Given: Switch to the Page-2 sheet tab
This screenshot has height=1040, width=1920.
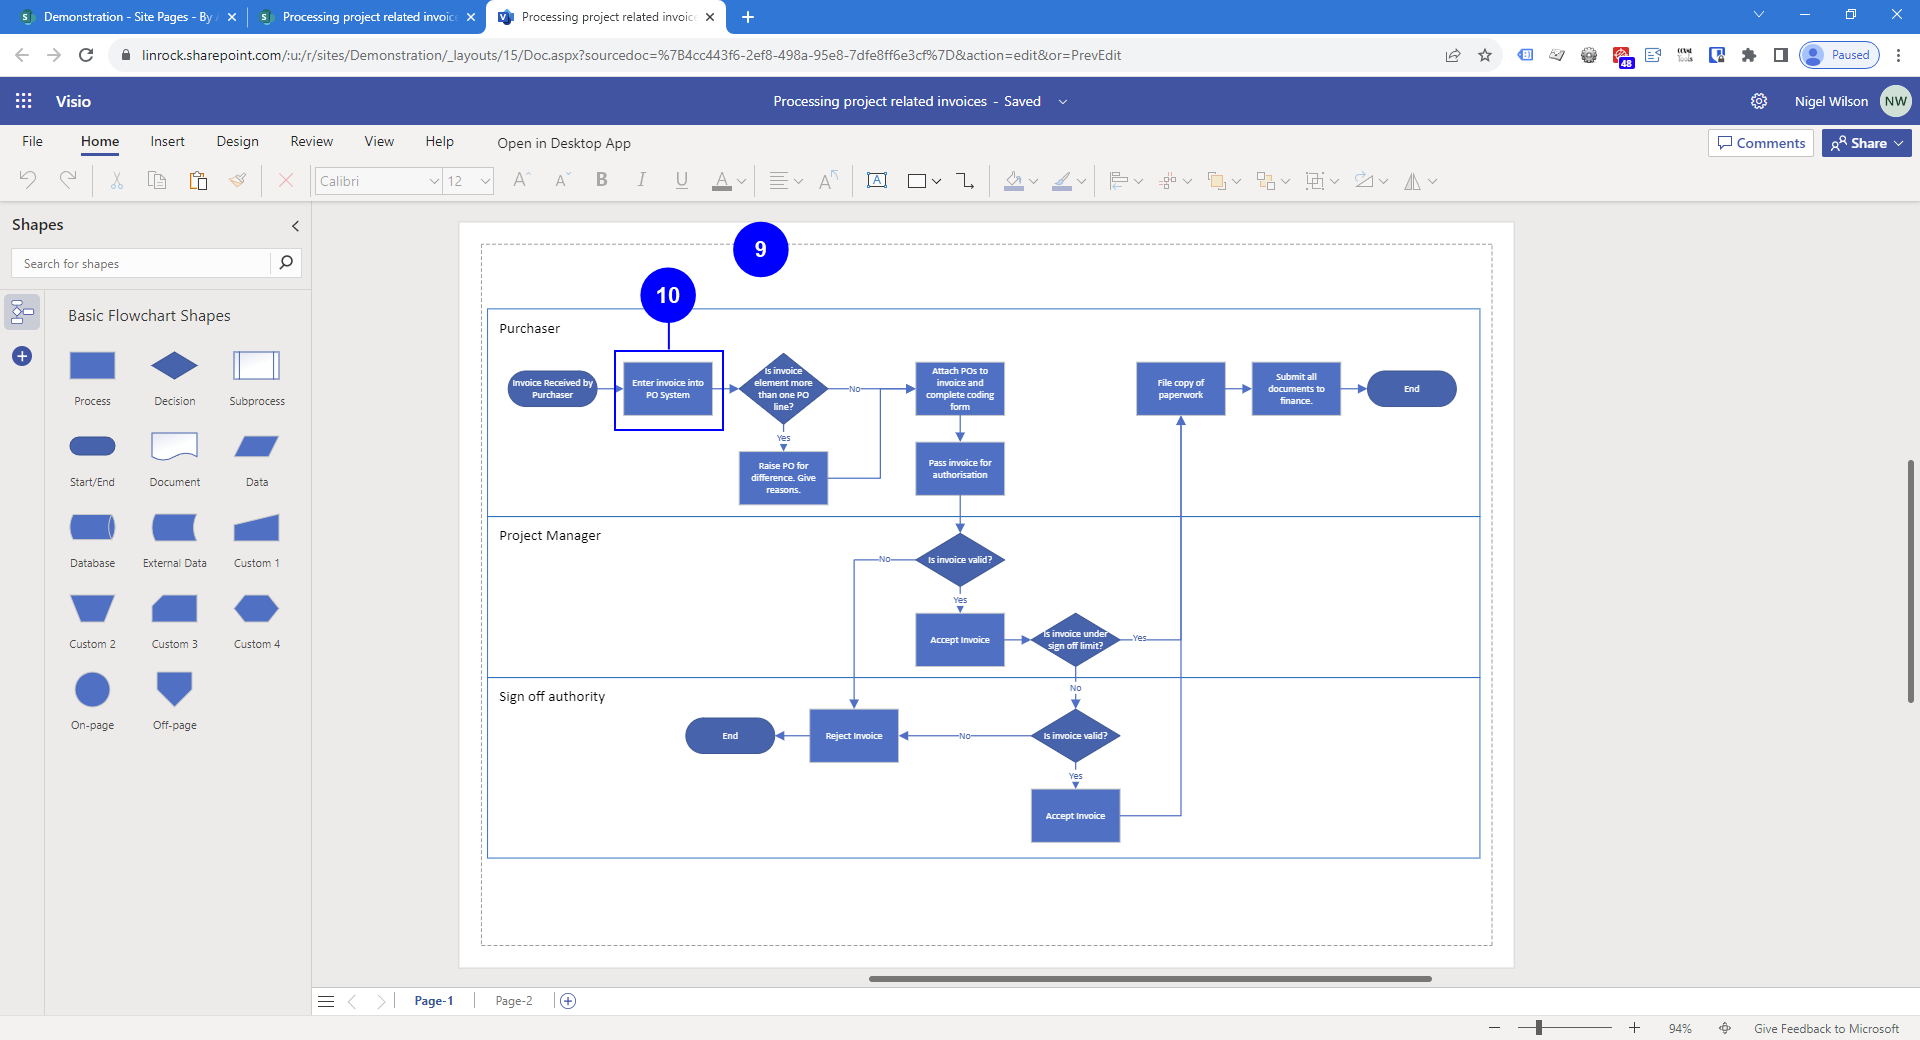Looking at the screenshot, I should pyautogui.click(x=514, y=1001).
